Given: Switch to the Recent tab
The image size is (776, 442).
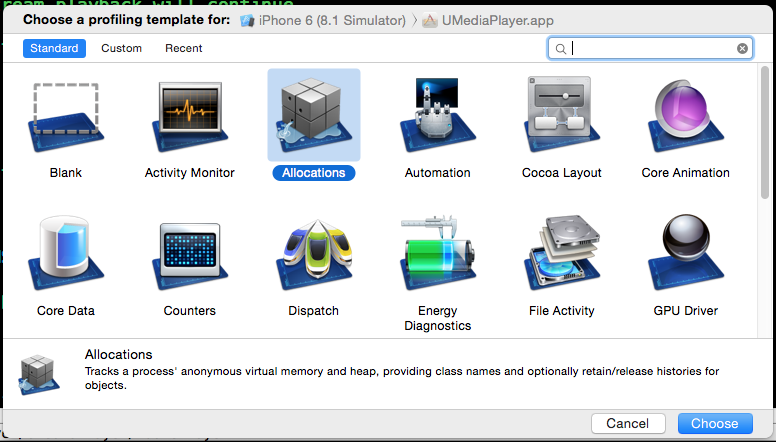Looking at the screenshot, I should click(x=184, y=48).
